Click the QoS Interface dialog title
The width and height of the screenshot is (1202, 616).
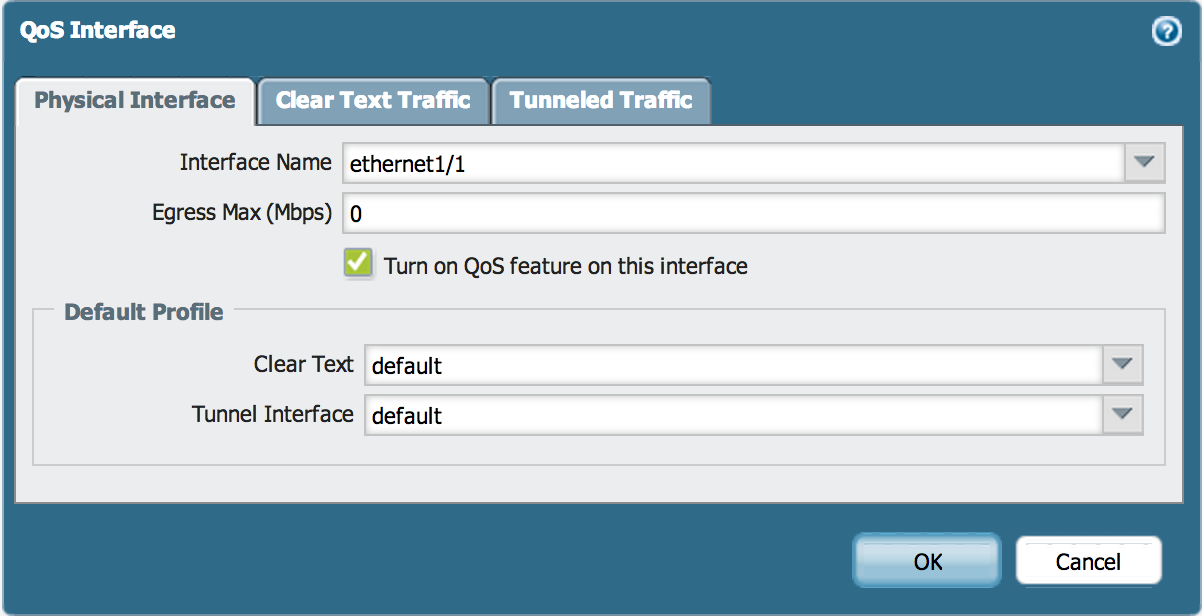(x=97, y=30)
